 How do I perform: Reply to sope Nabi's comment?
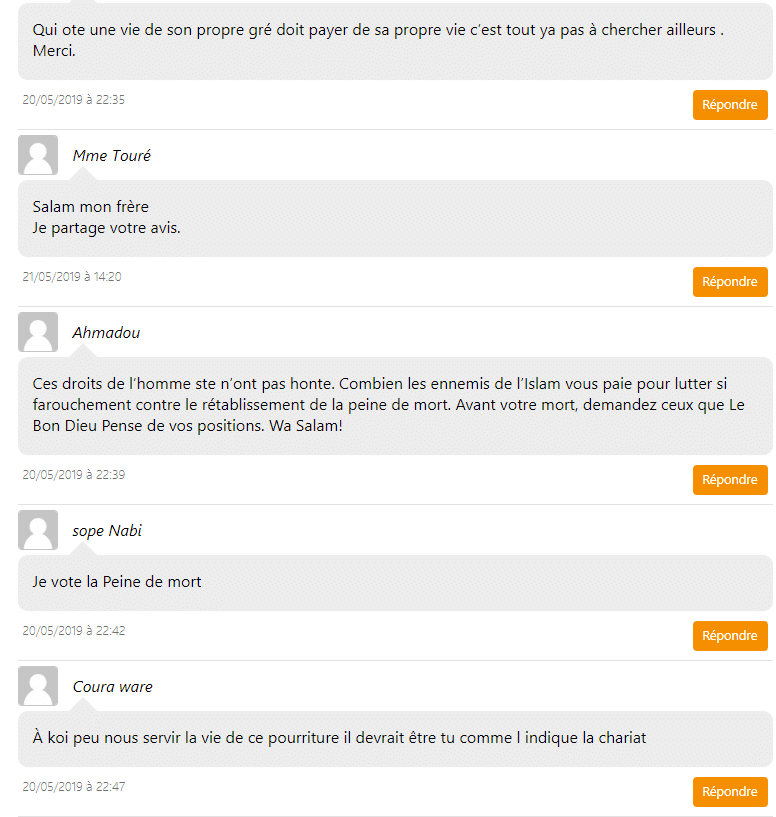(730, 636)
